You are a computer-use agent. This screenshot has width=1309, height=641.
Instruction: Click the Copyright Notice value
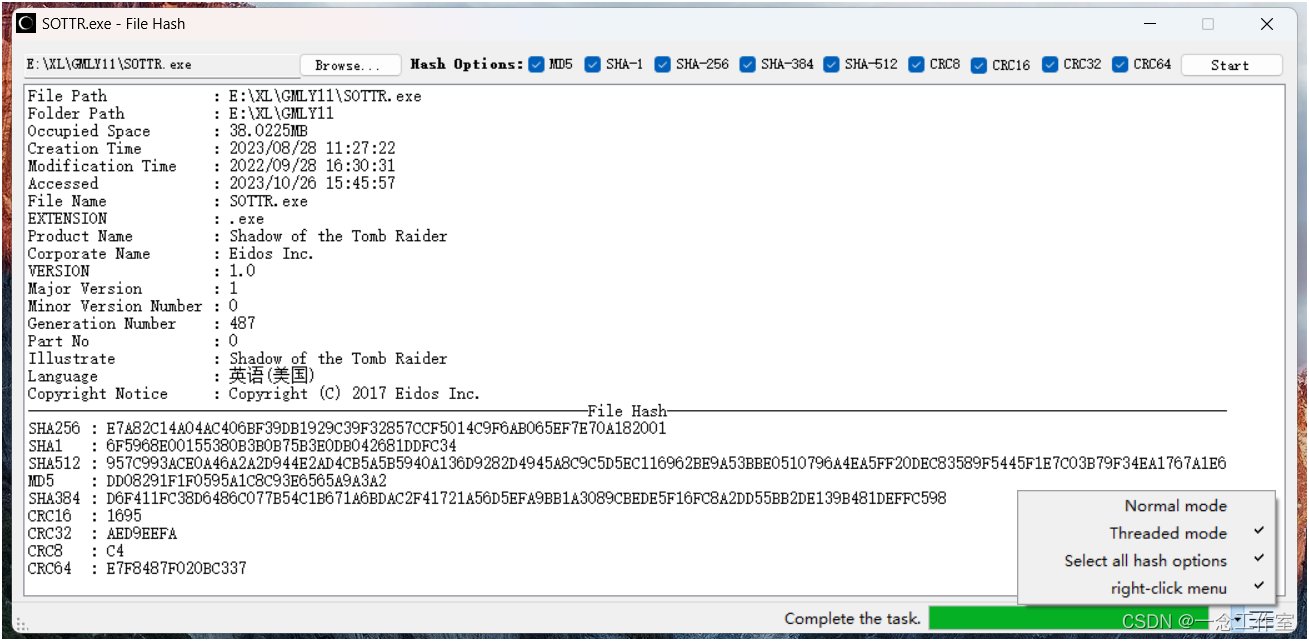coord(355,394)
